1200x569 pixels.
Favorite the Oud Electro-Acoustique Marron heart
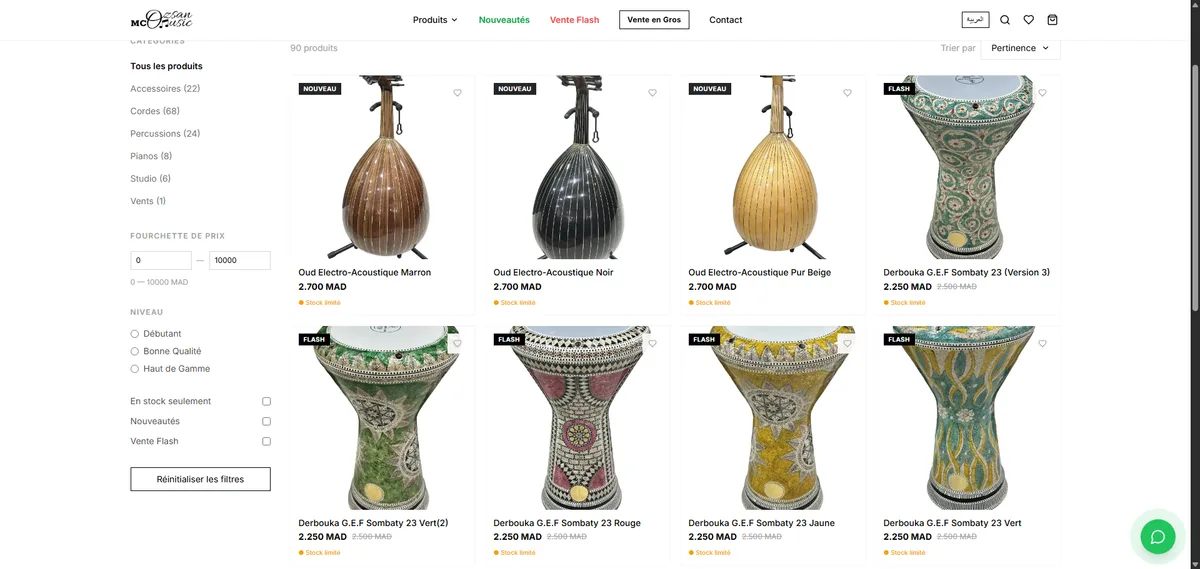457,92
